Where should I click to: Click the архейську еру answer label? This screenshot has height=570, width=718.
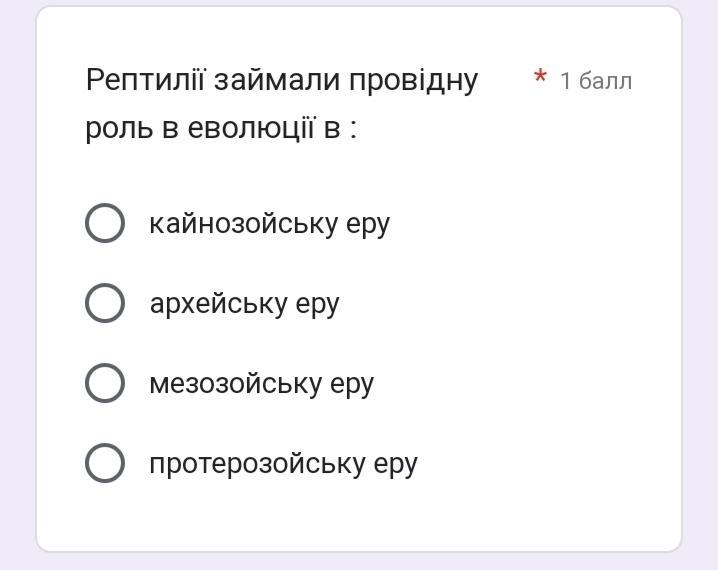245,304
